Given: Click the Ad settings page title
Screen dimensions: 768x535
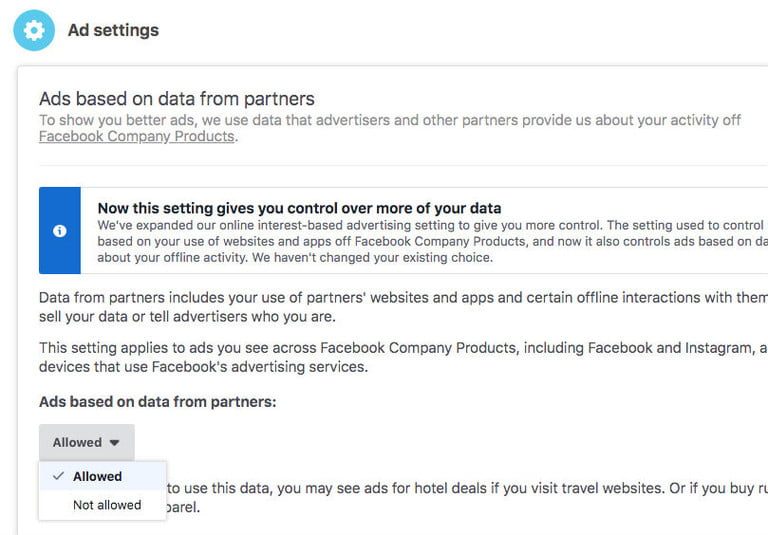Looking at the screenshot, I should click(x=113, y=30).
